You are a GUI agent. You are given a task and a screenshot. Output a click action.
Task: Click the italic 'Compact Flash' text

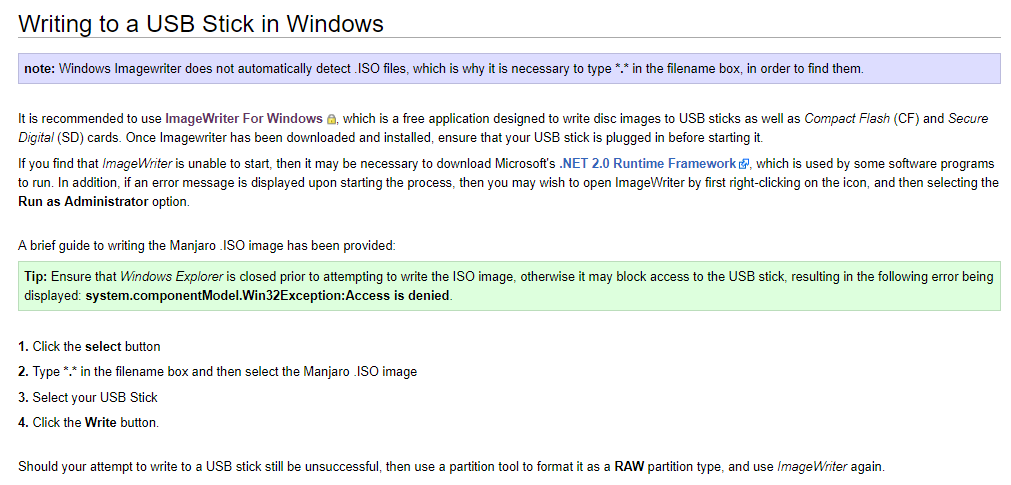pos(847,119)
